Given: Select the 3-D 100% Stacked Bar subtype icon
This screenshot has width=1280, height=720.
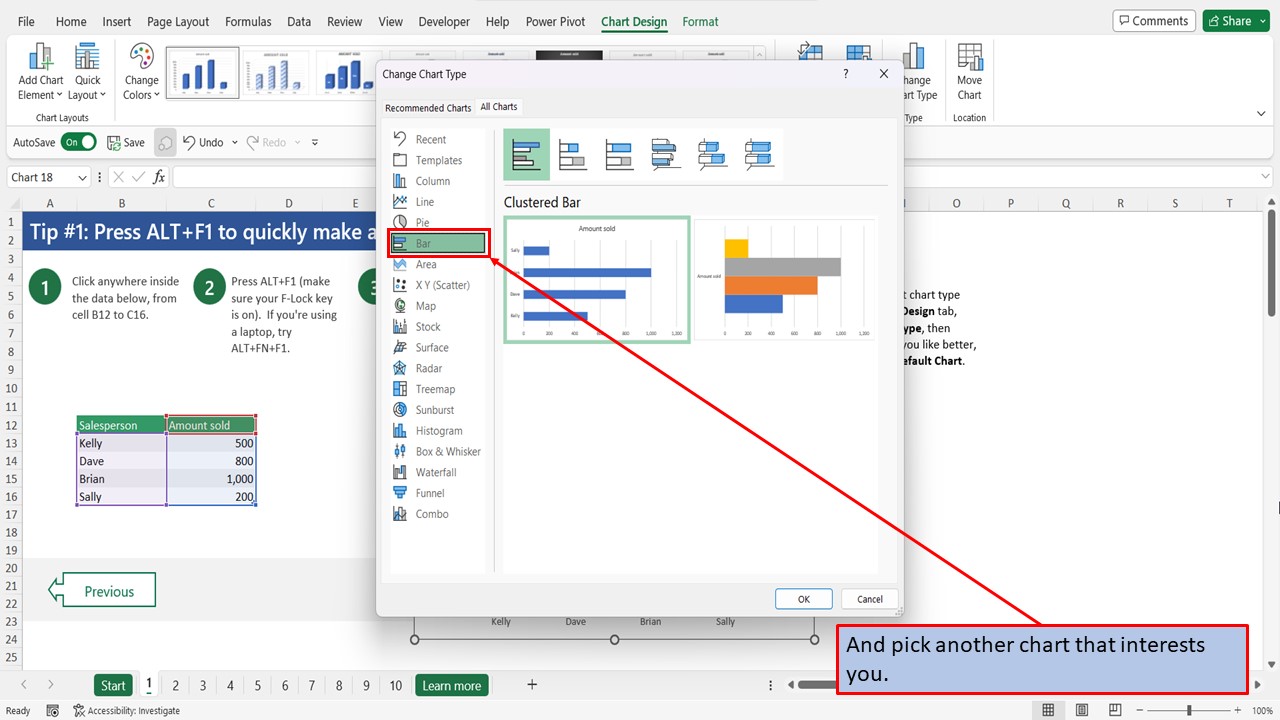Looking at the screenshot, I should click(x=759, y=154).
